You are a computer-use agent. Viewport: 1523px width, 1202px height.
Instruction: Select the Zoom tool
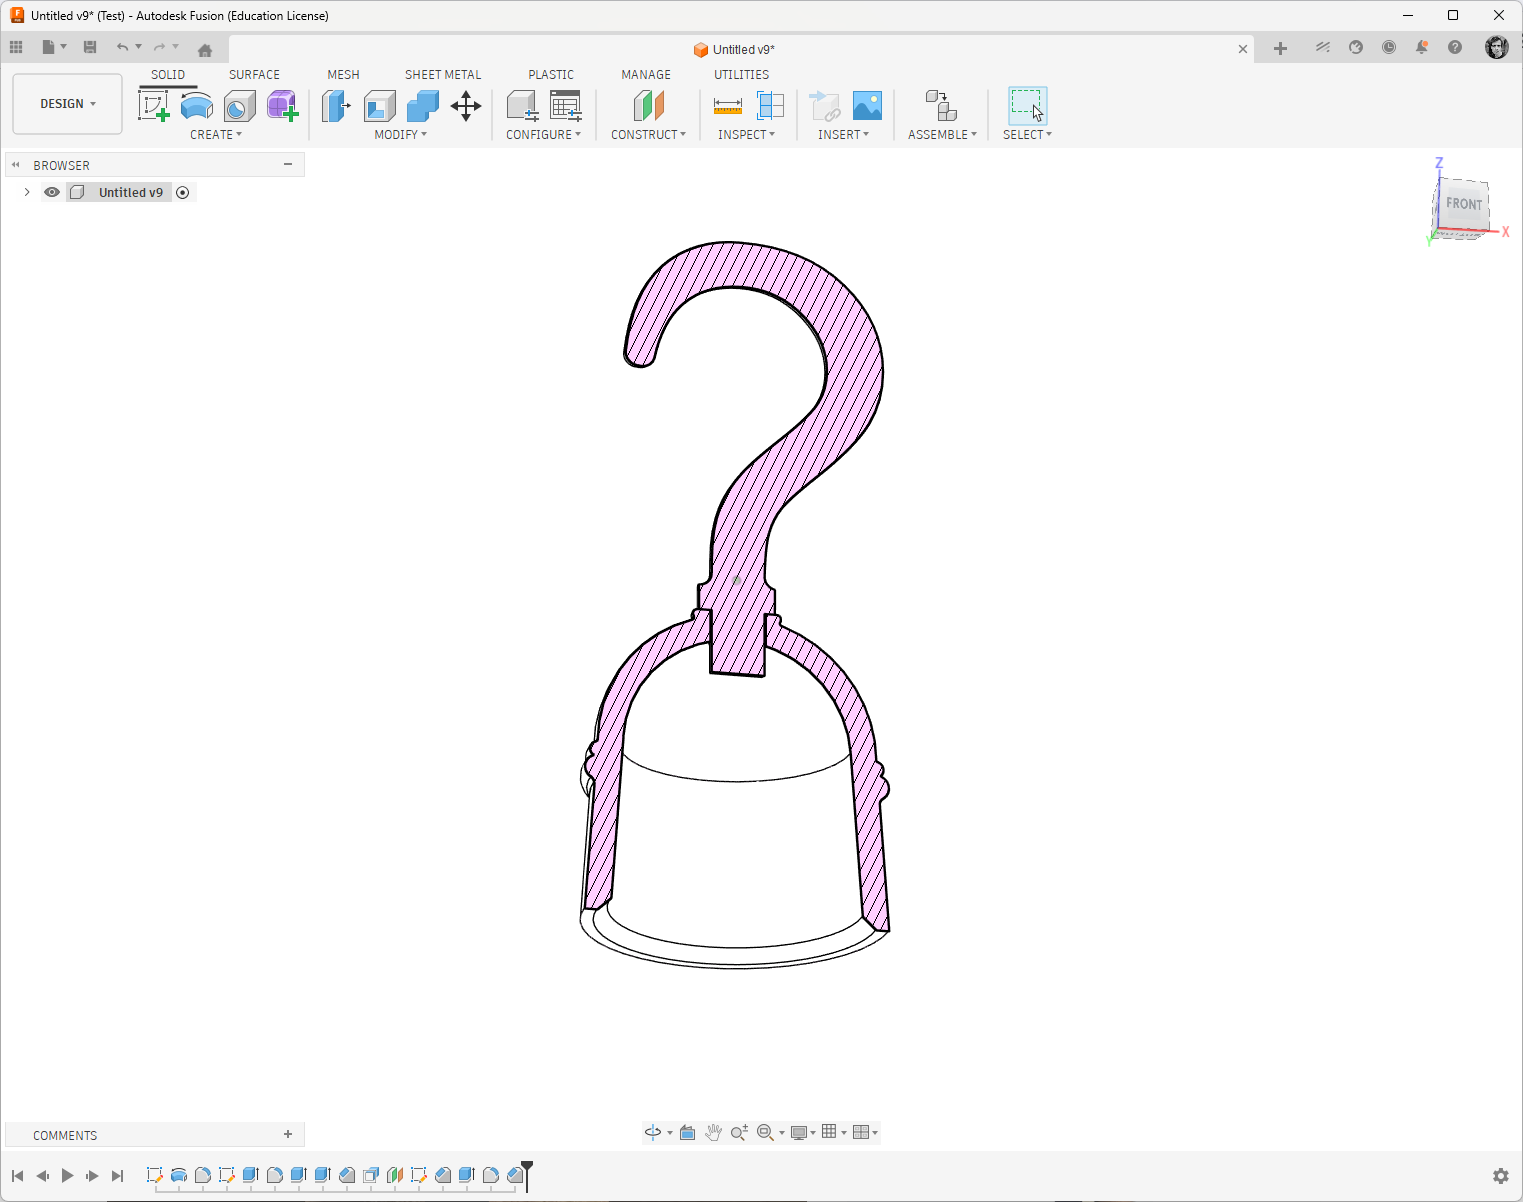click(739, 1132)
